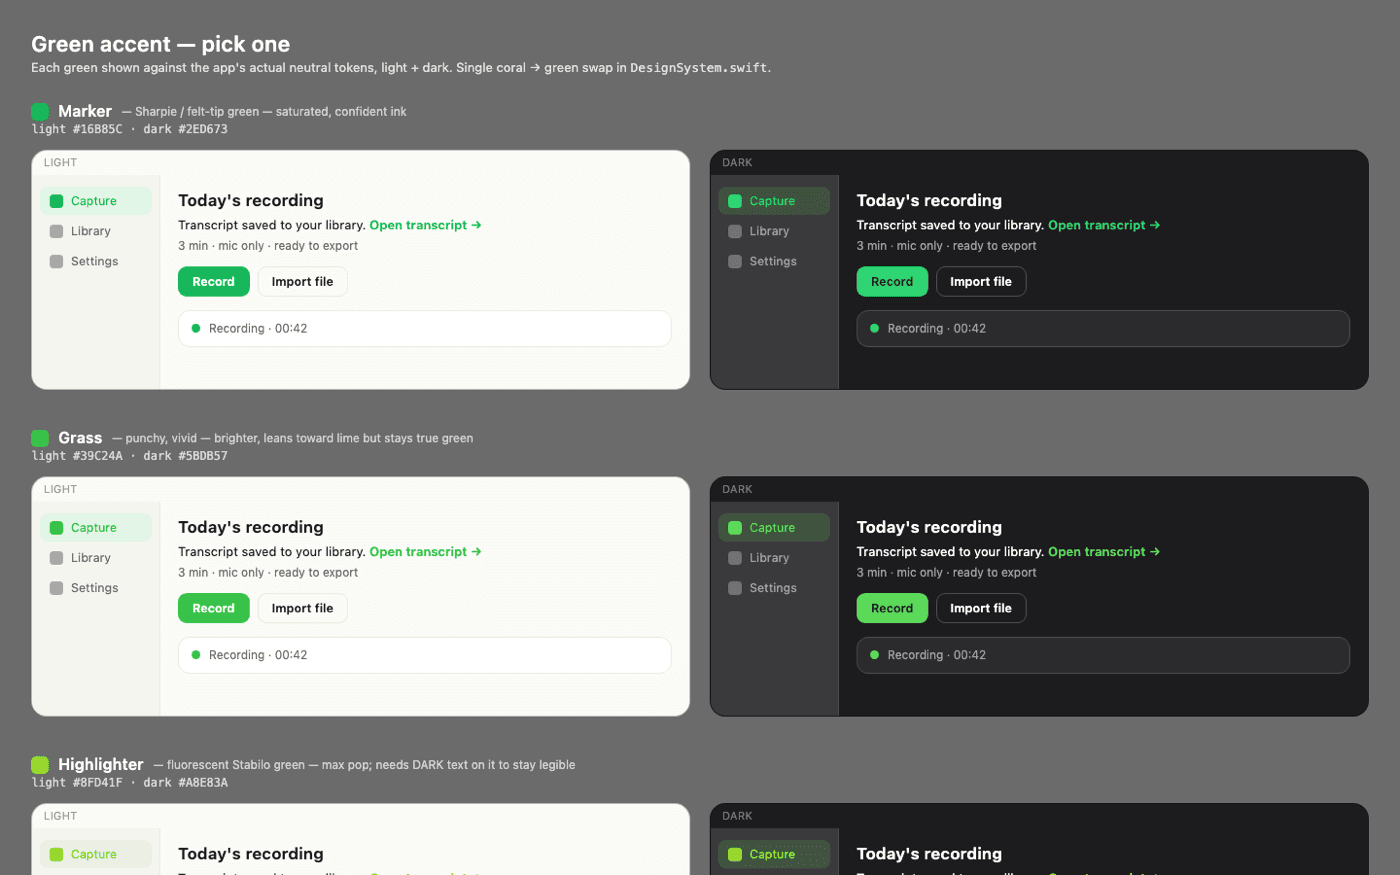This screenshot has width=1400, height=875.
Task: Click Library icon in Grass dark panel
Action: tap(735, 558)
